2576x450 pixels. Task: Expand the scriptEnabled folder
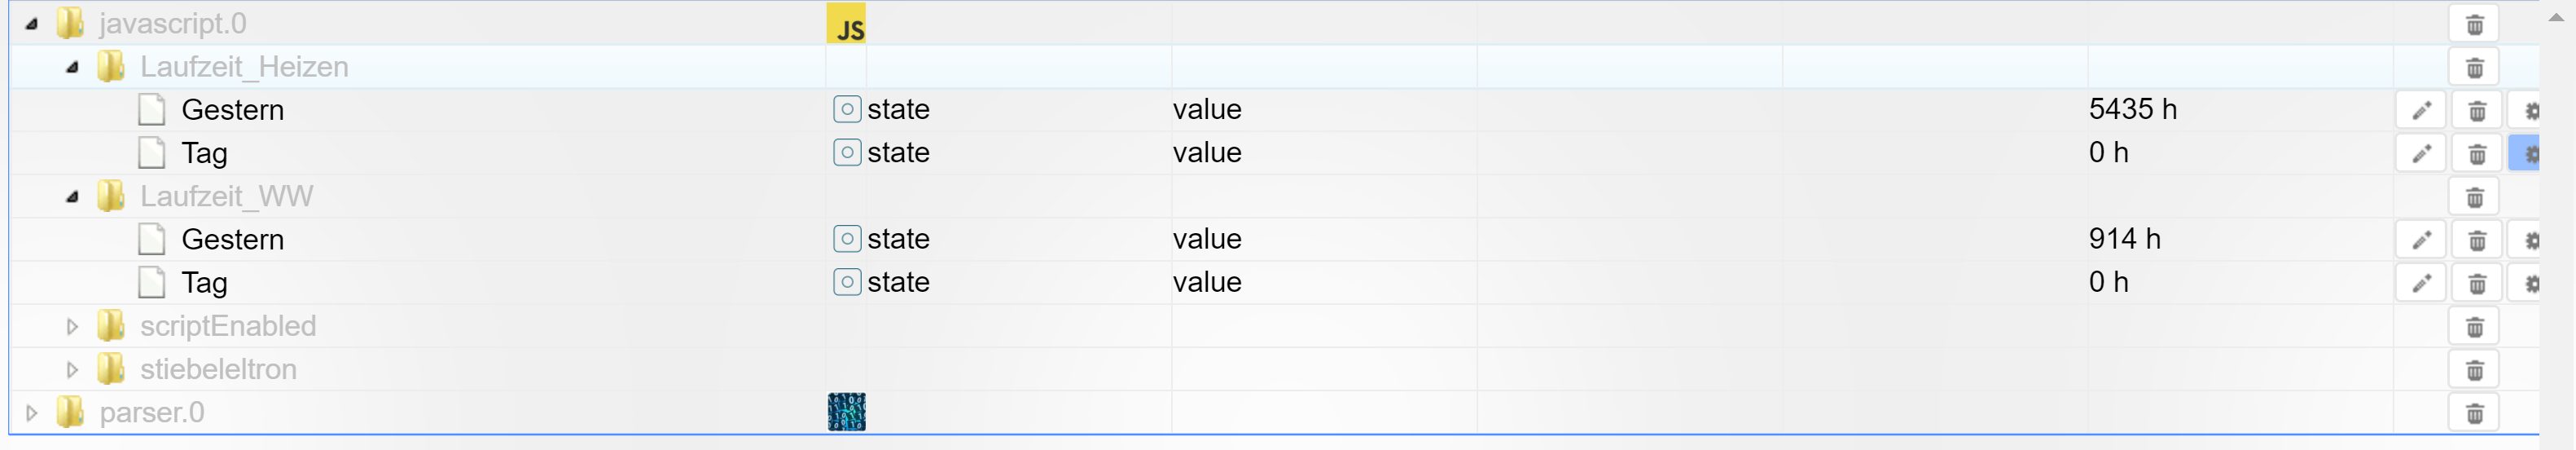(72, 326)
